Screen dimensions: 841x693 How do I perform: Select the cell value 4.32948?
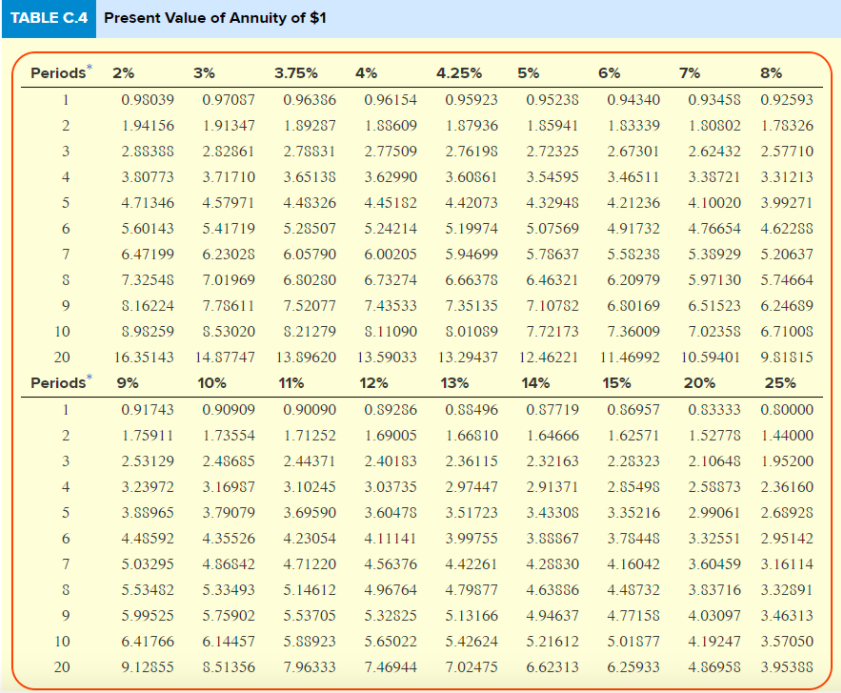[552, 203]
